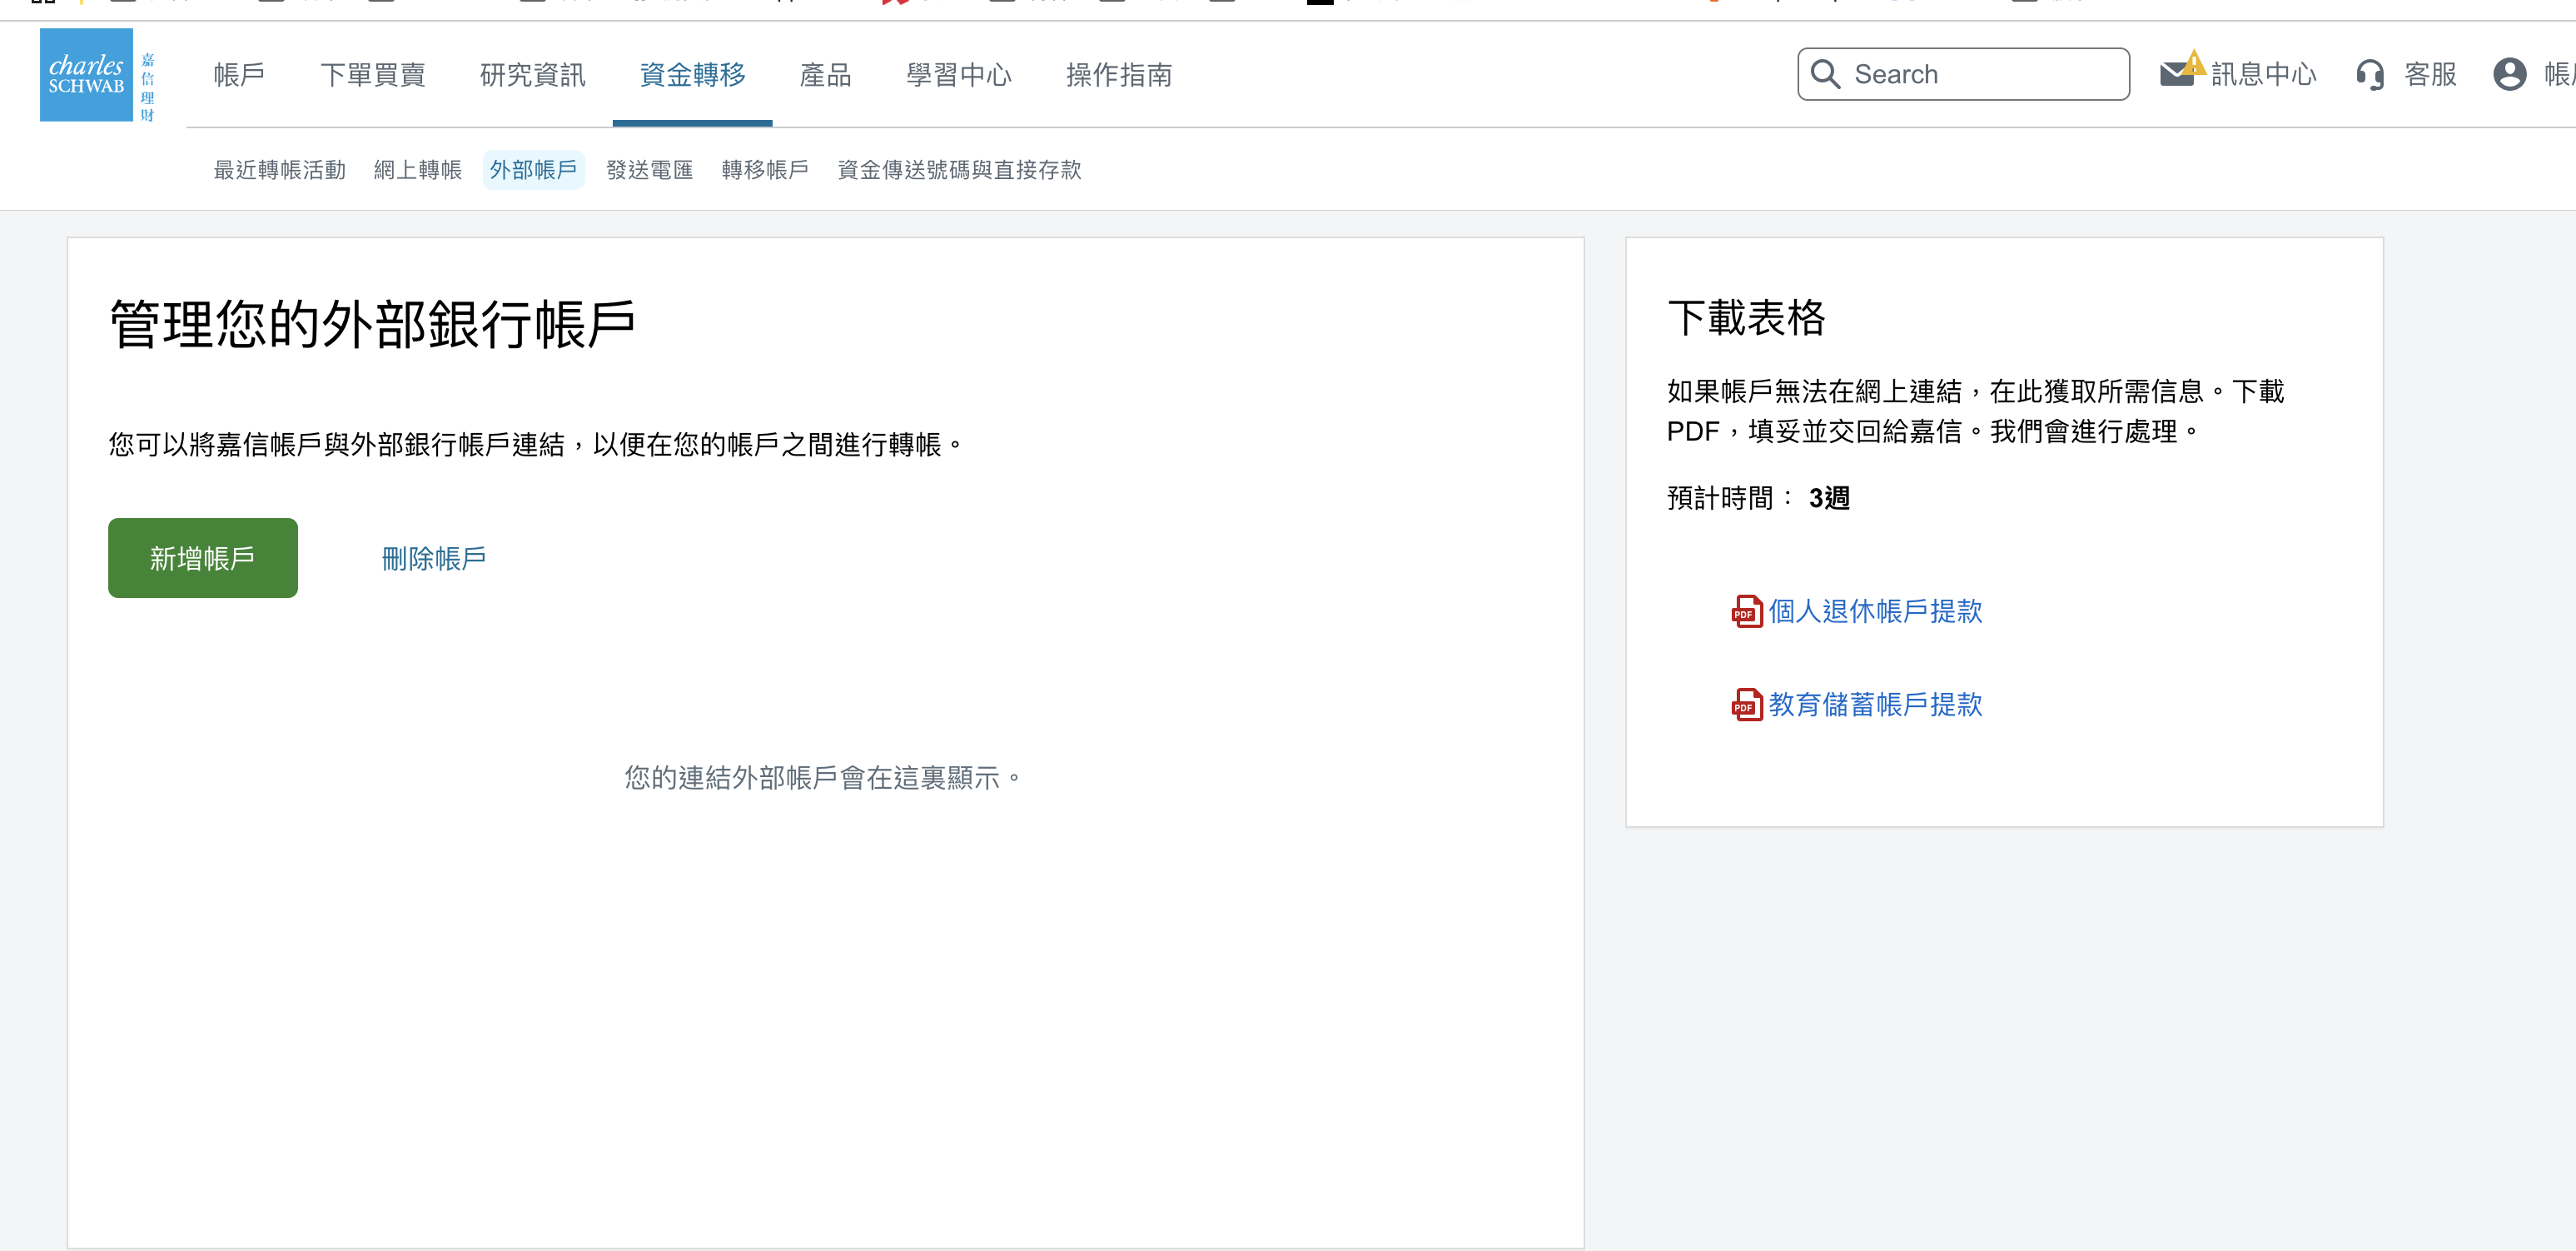Screen dimensions: 2576x1251
Task: Open the 下單買賣 menu
Action: click(x=372, y=75)
